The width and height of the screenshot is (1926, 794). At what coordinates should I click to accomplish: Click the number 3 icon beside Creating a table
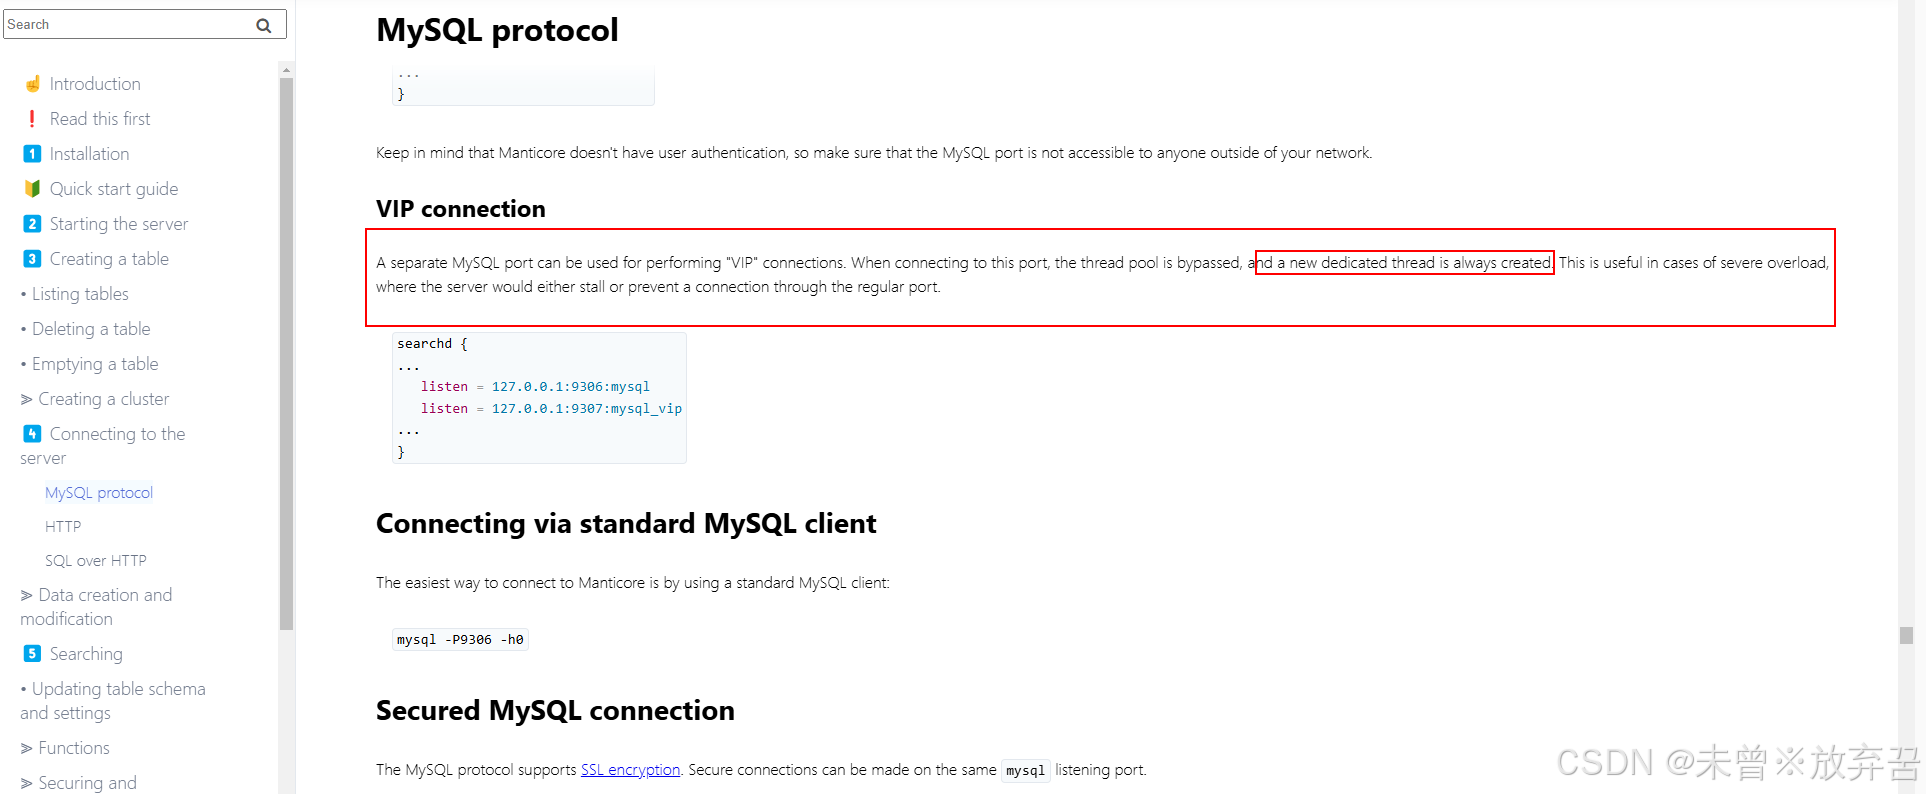tap(32, 259)
